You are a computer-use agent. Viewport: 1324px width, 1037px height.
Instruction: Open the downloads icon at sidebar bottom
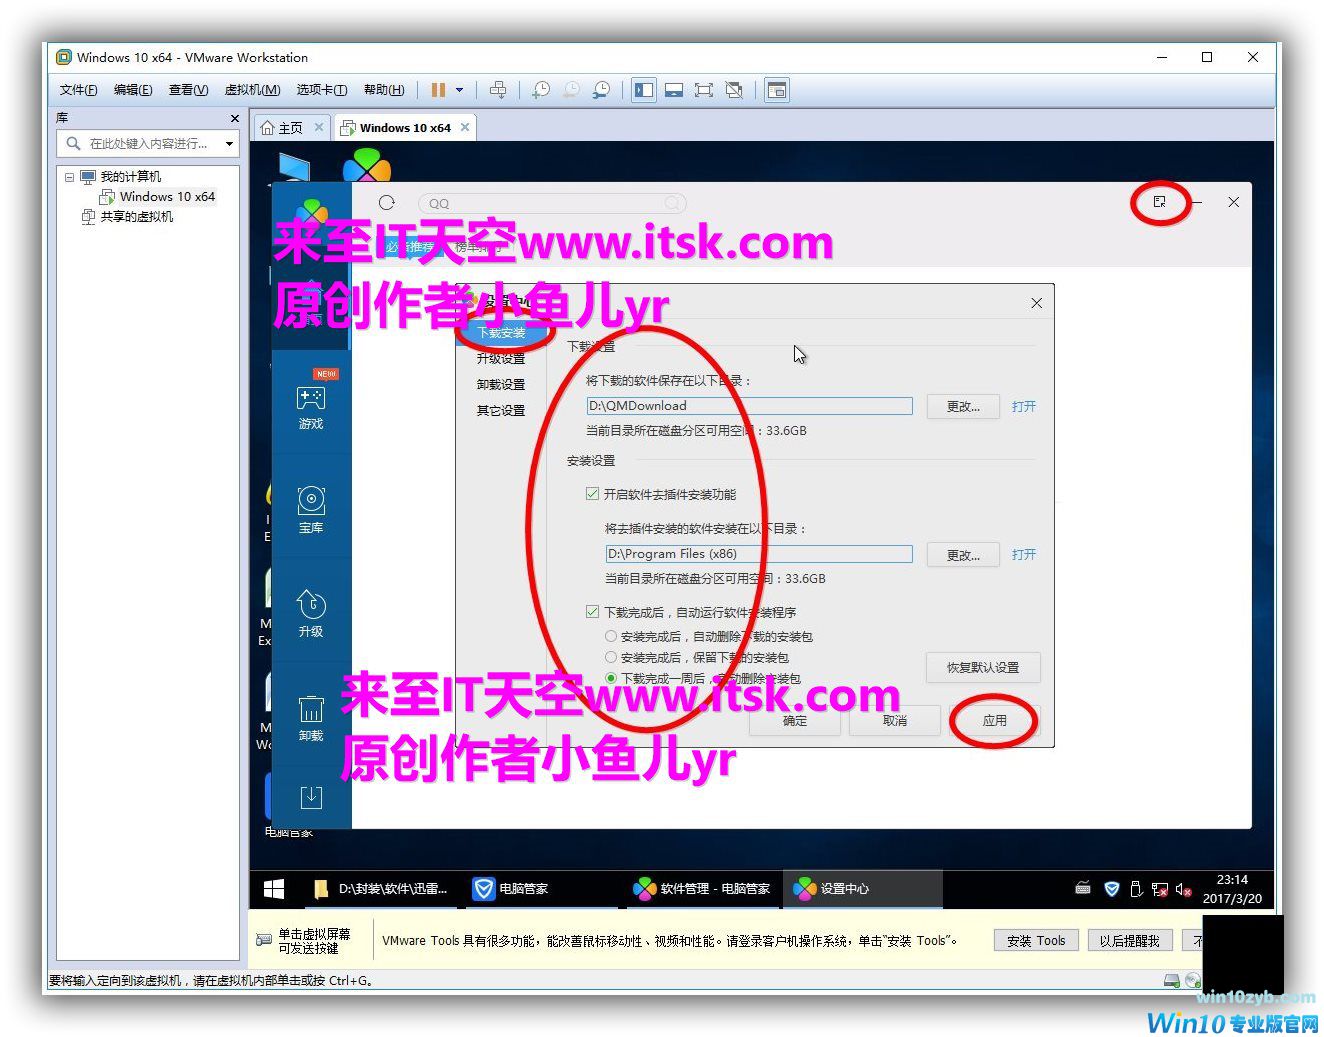tap(311, 797)
